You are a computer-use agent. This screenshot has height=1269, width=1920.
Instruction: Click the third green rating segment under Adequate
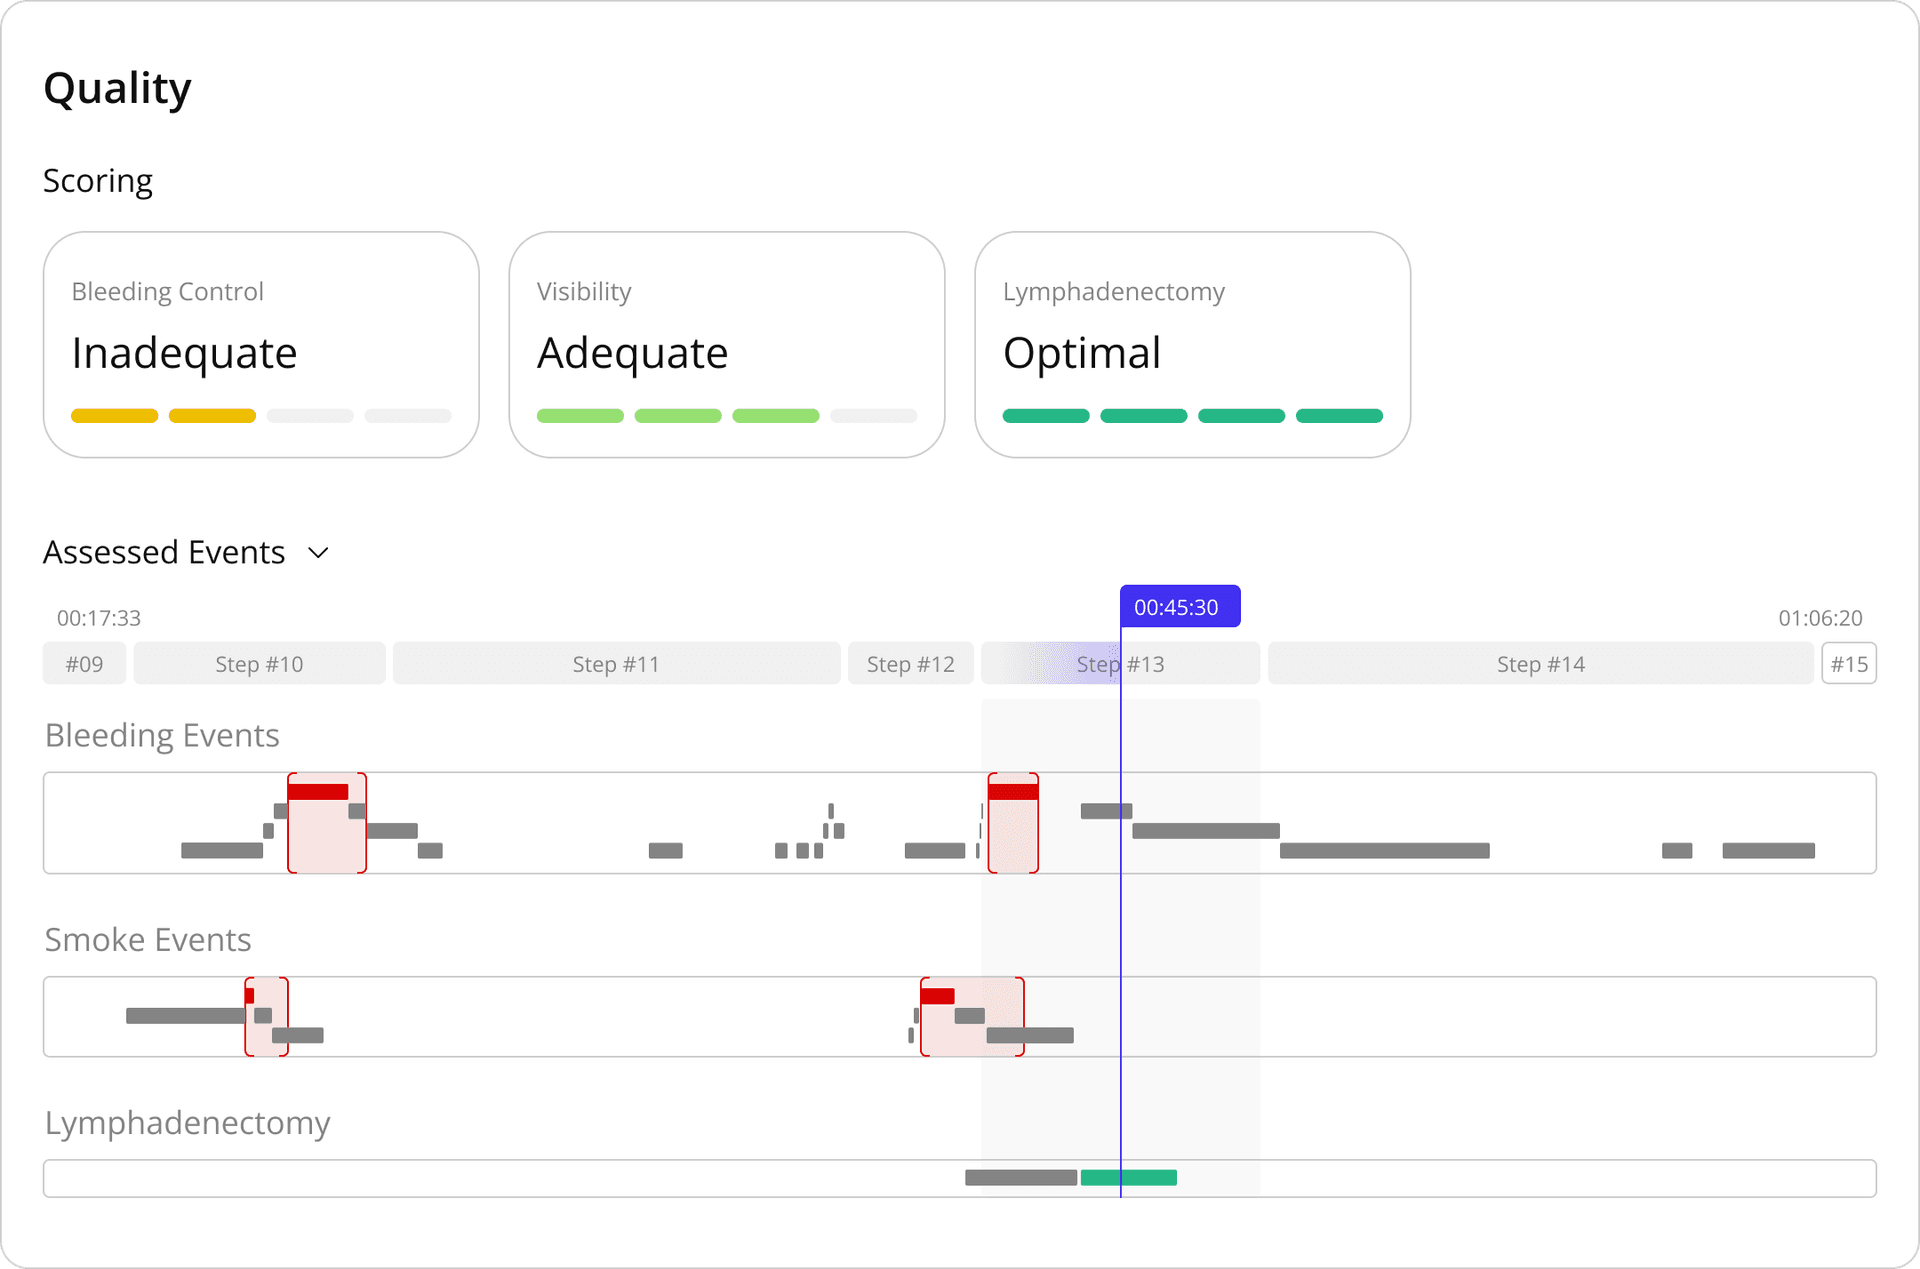775,415
